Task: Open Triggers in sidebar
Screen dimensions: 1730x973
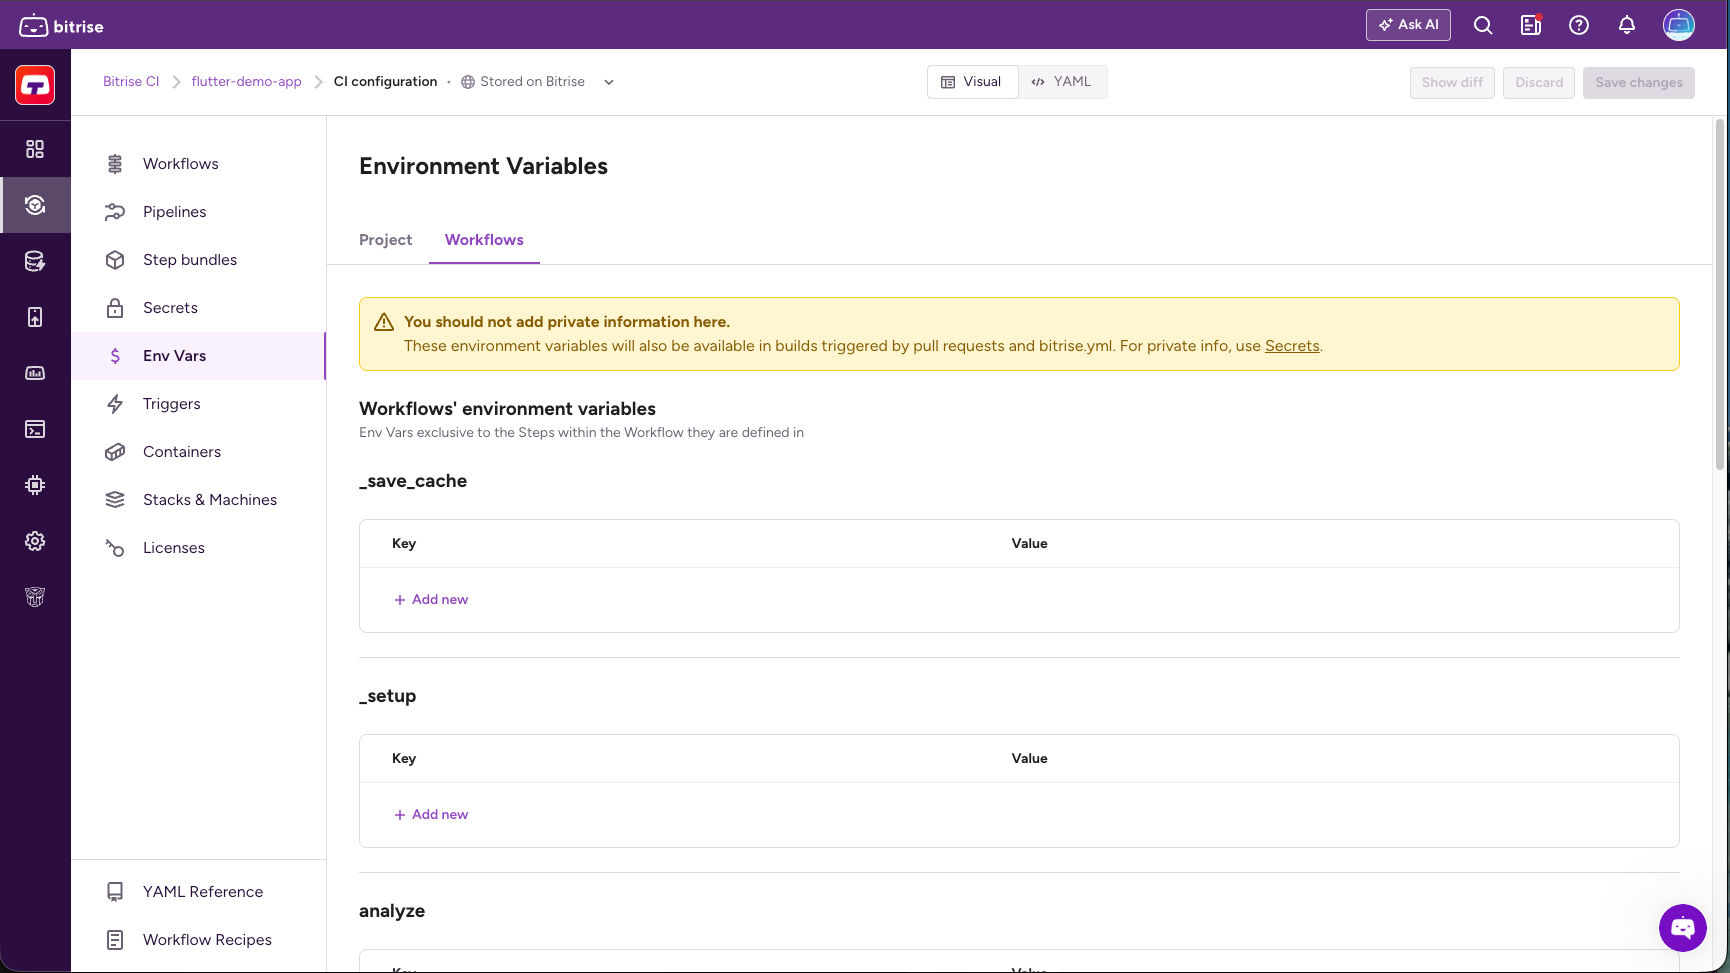Action: (x=200, y=404)
